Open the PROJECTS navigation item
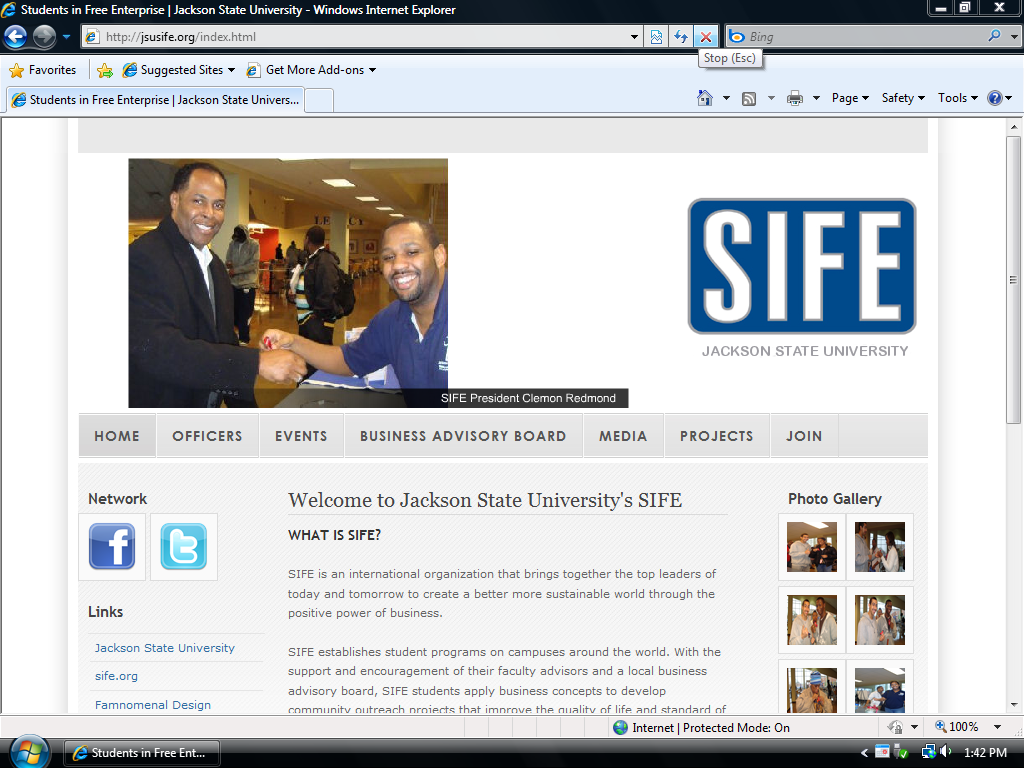Viewport: 1024px width, 768px height. (716, 436)
